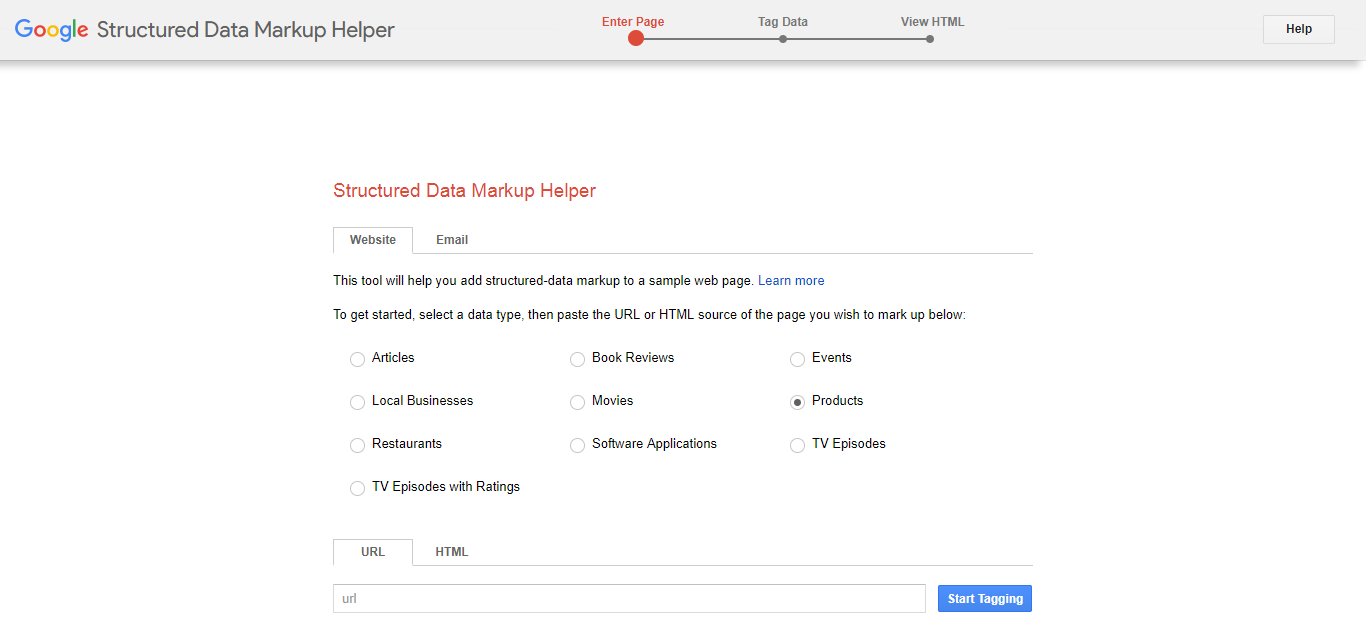This screenshot has width=1366, height=637.
Task: Open the Help button
Action: [1298, 29]
